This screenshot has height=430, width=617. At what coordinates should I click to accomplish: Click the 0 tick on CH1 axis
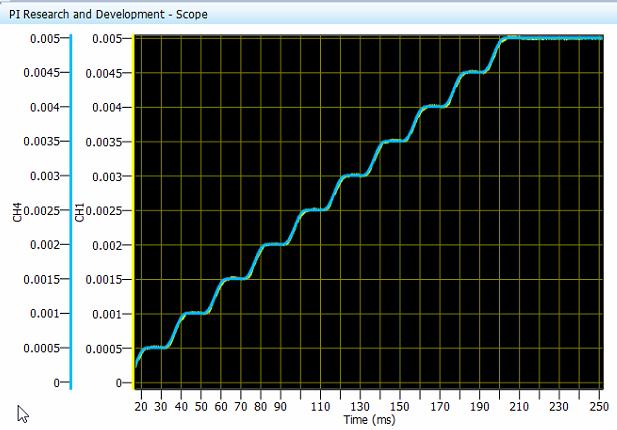[118, 383]
